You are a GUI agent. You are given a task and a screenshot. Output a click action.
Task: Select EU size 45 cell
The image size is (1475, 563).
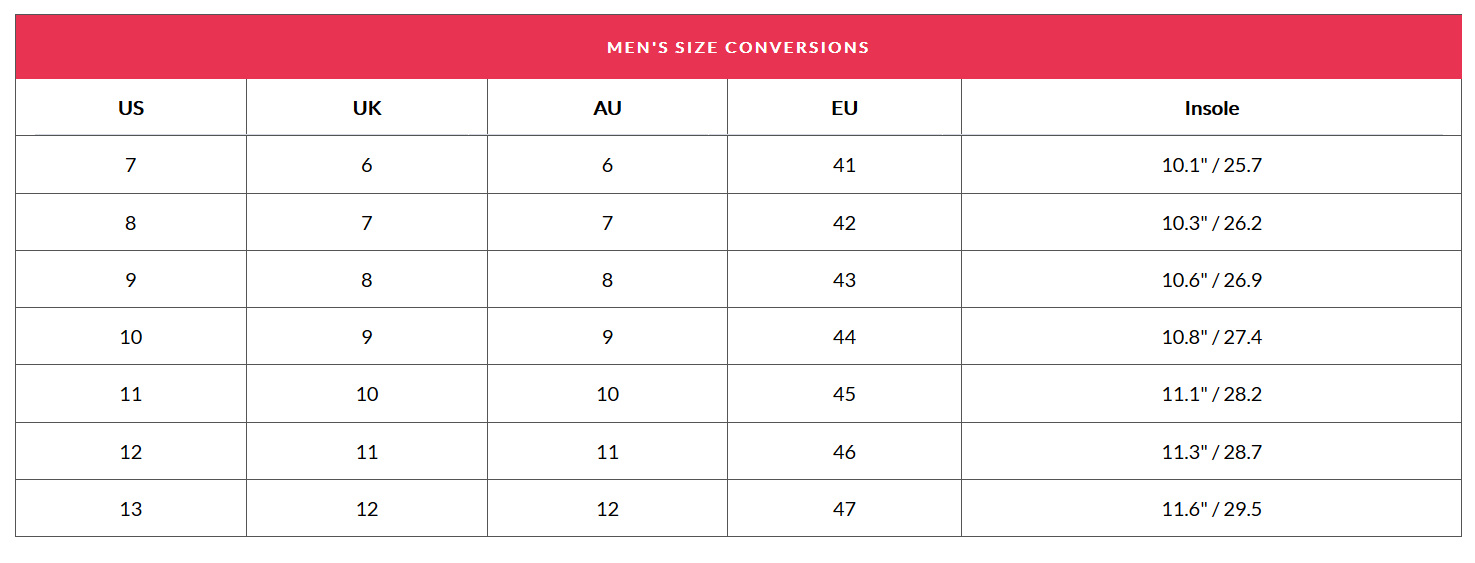(844, 394)
